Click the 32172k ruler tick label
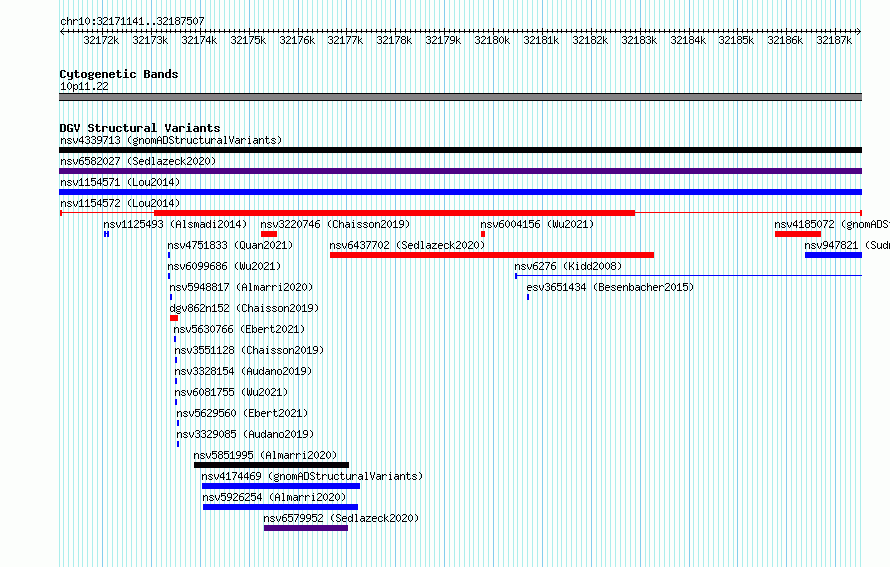The height and width of the screenshot is (567, 890). click(101, 40)
